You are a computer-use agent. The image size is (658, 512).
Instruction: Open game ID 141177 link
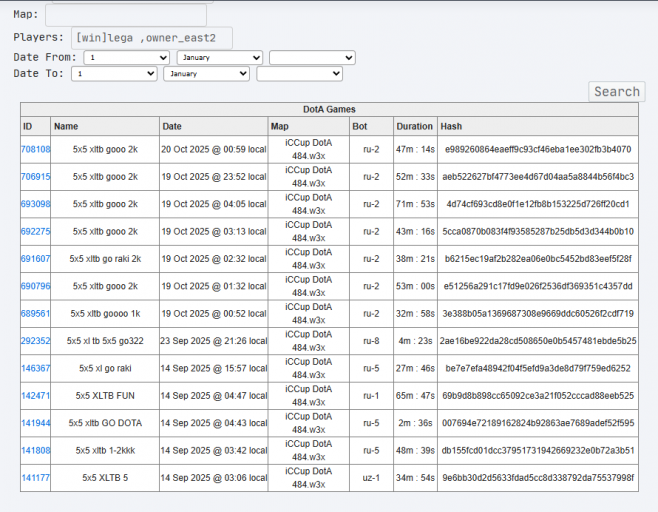point(36,478)
